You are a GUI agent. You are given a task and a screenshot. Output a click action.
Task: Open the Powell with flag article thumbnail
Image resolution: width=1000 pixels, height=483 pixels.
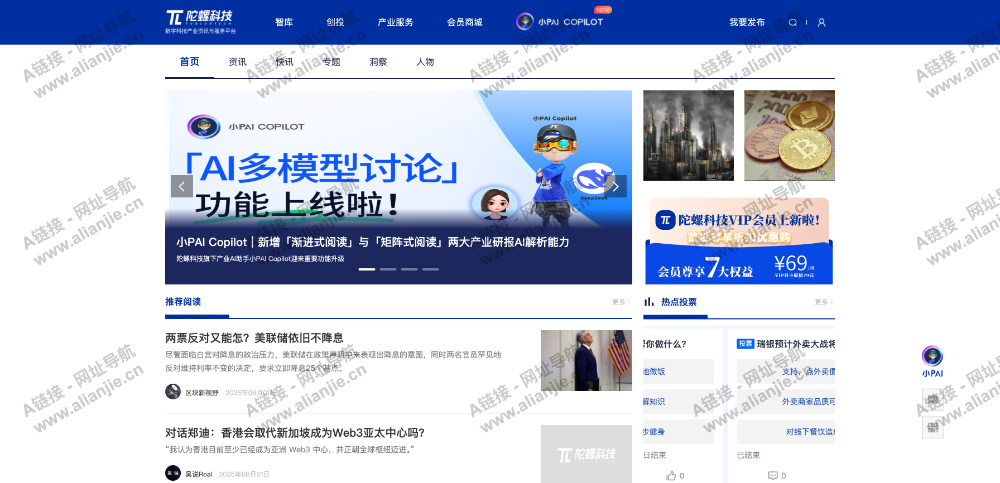tap(586, 360)
